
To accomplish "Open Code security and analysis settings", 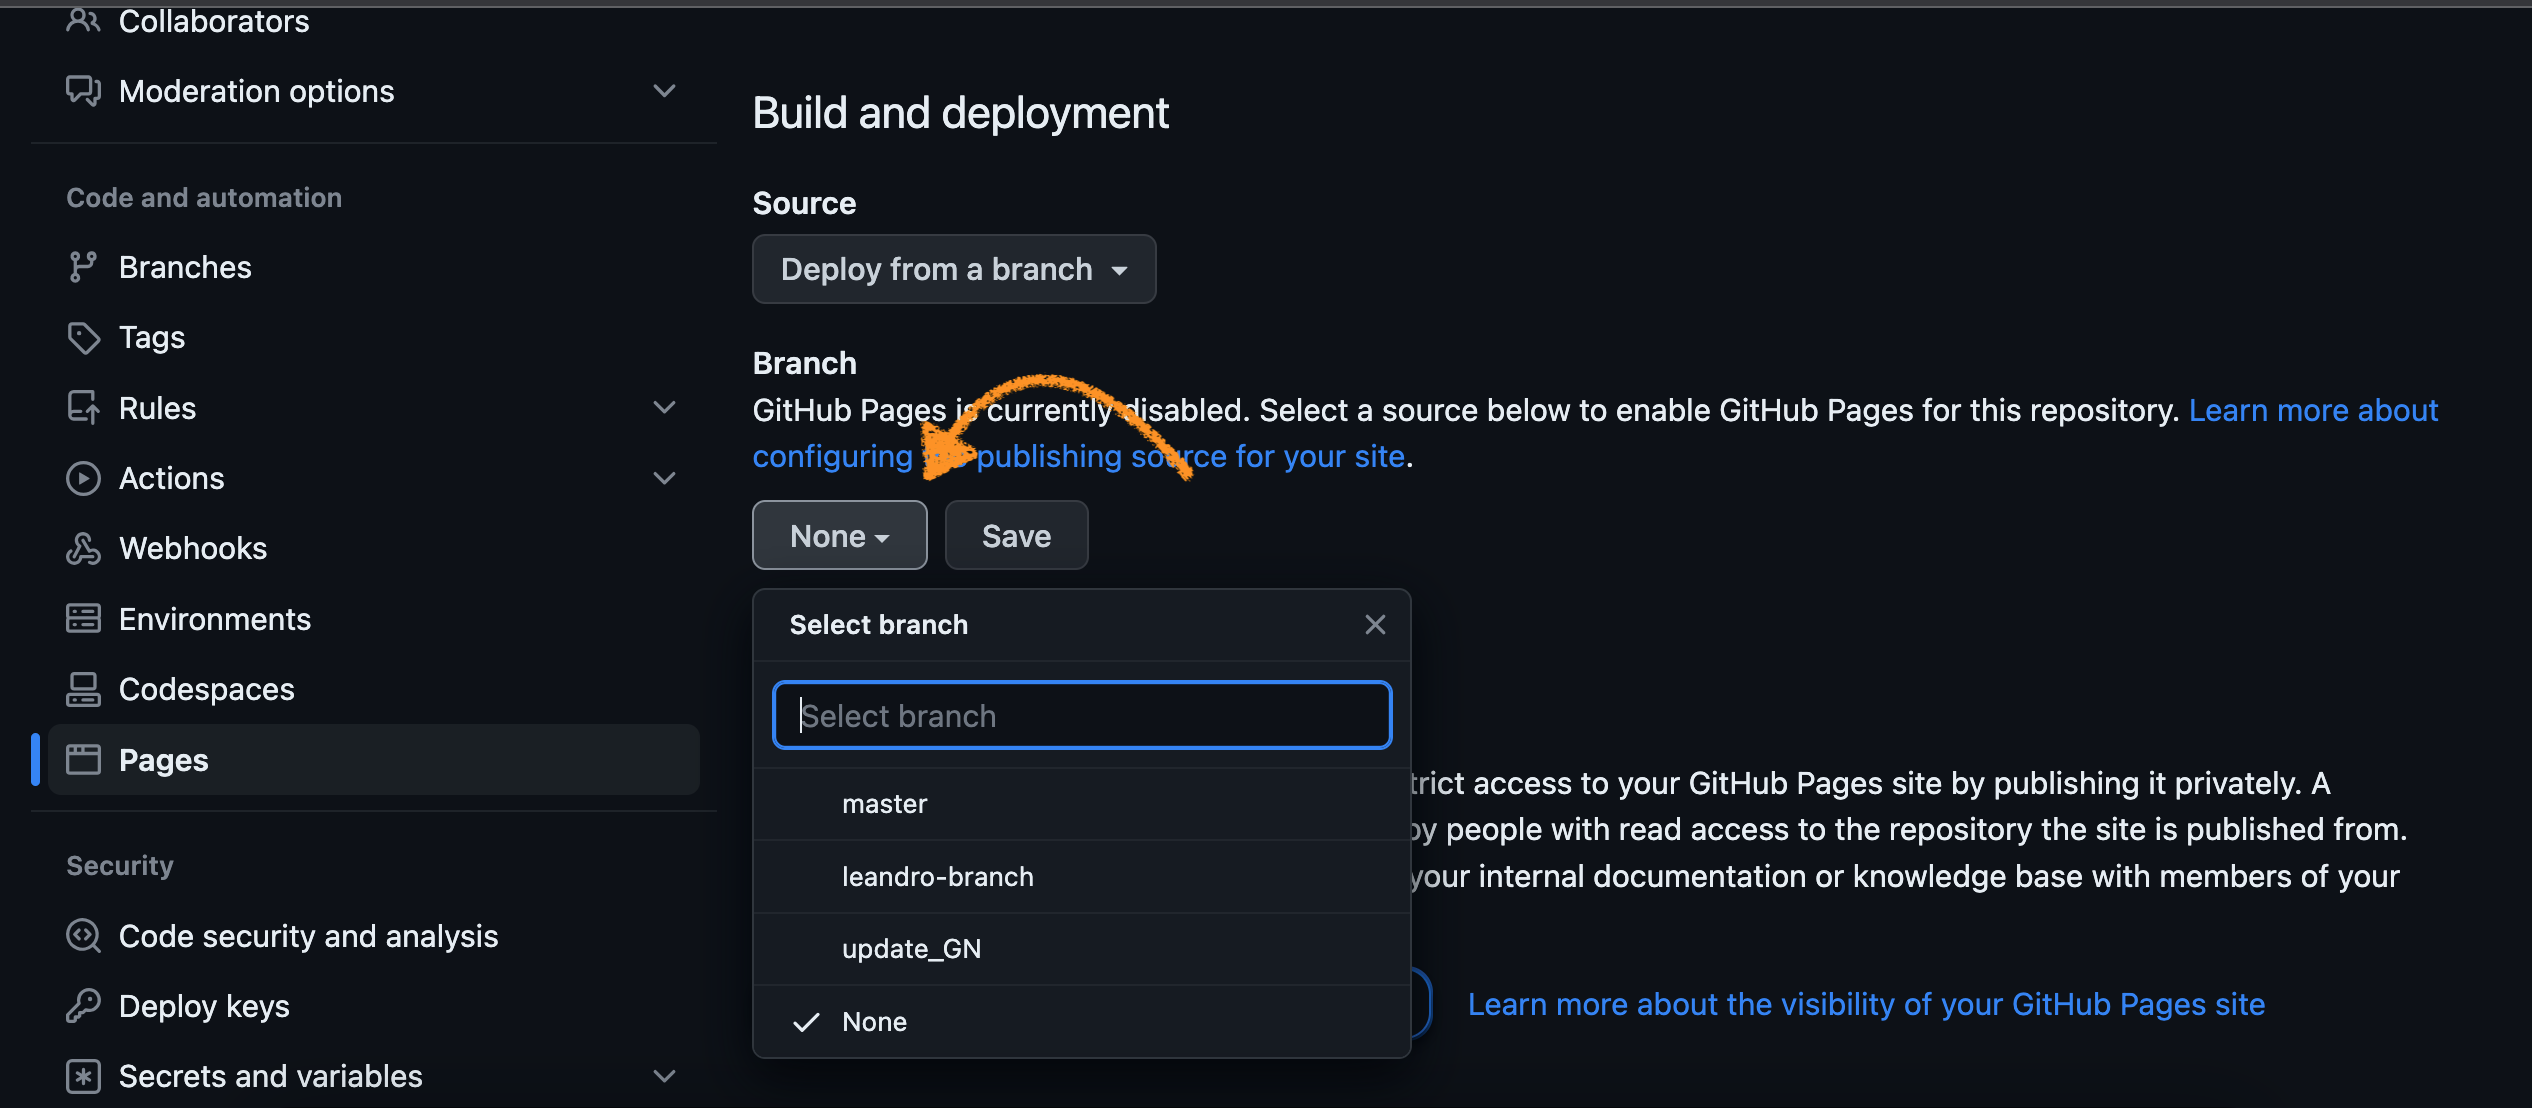I will pos(308,936).
